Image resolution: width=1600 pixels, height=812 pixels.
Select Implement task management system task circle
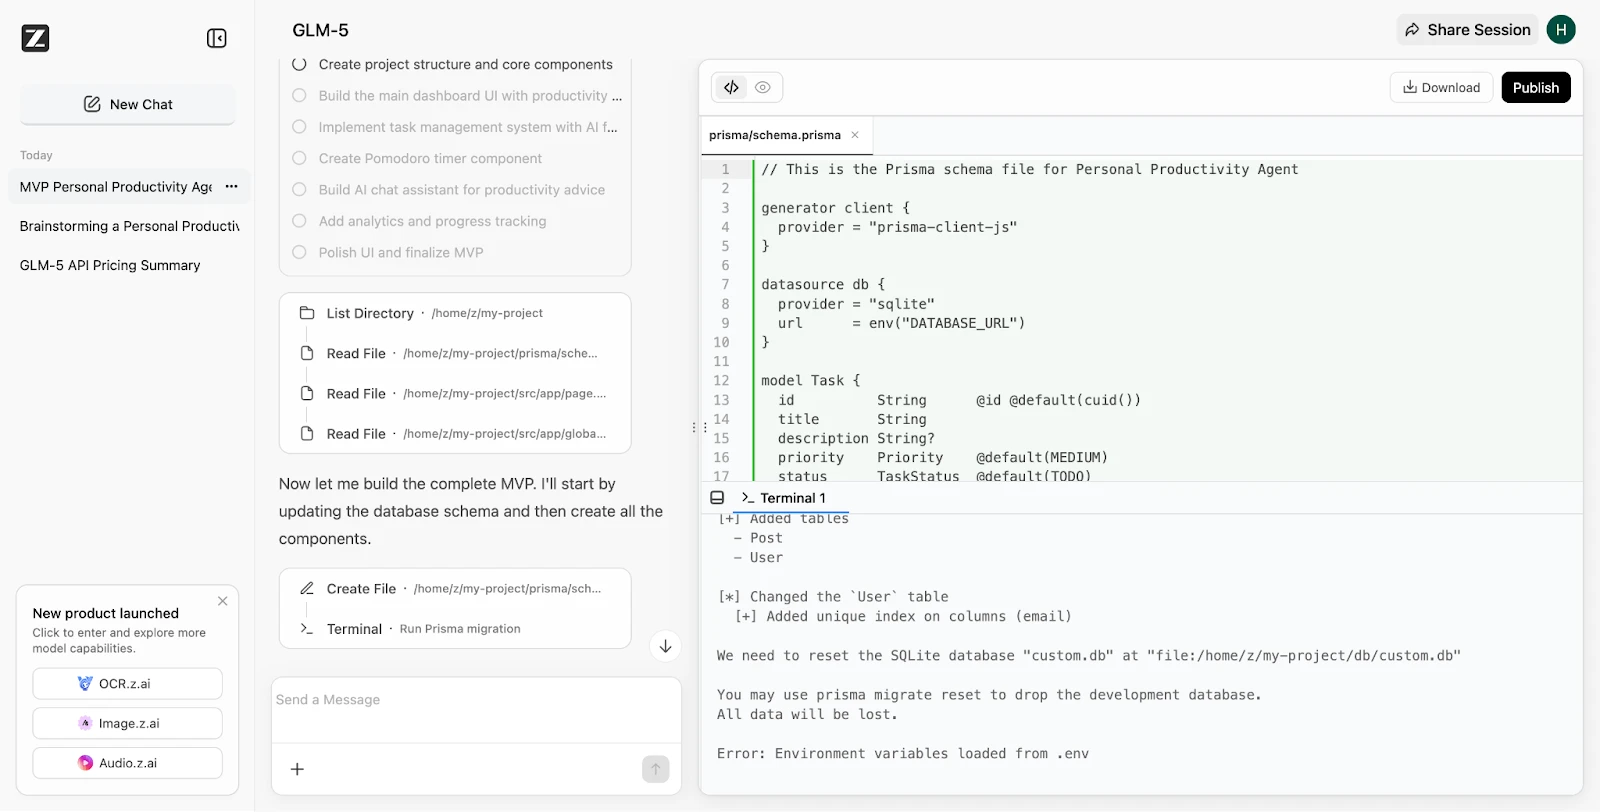299,127
